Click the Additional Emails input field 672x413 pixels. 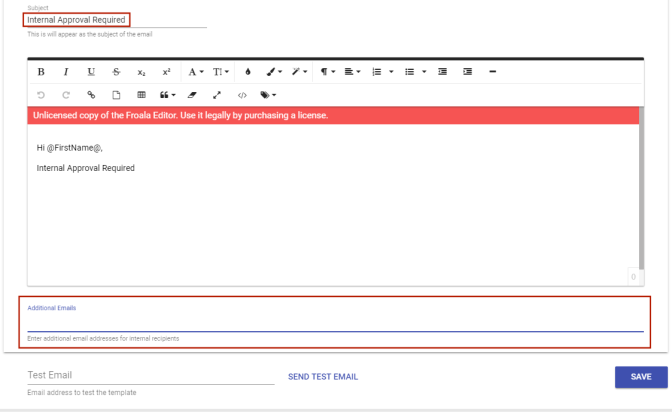pyautogui.click(x=335, y=323)
